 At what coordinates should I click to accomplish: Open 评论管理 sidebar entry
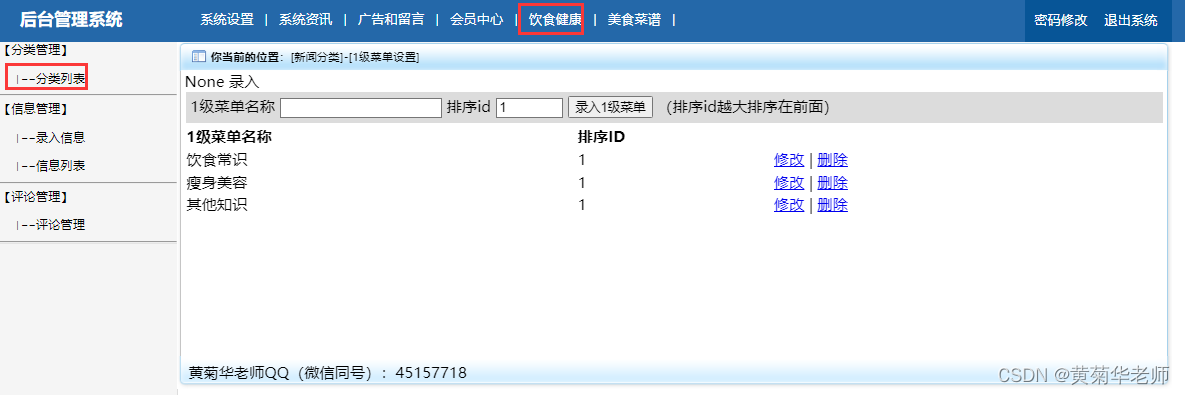(60, 224)
